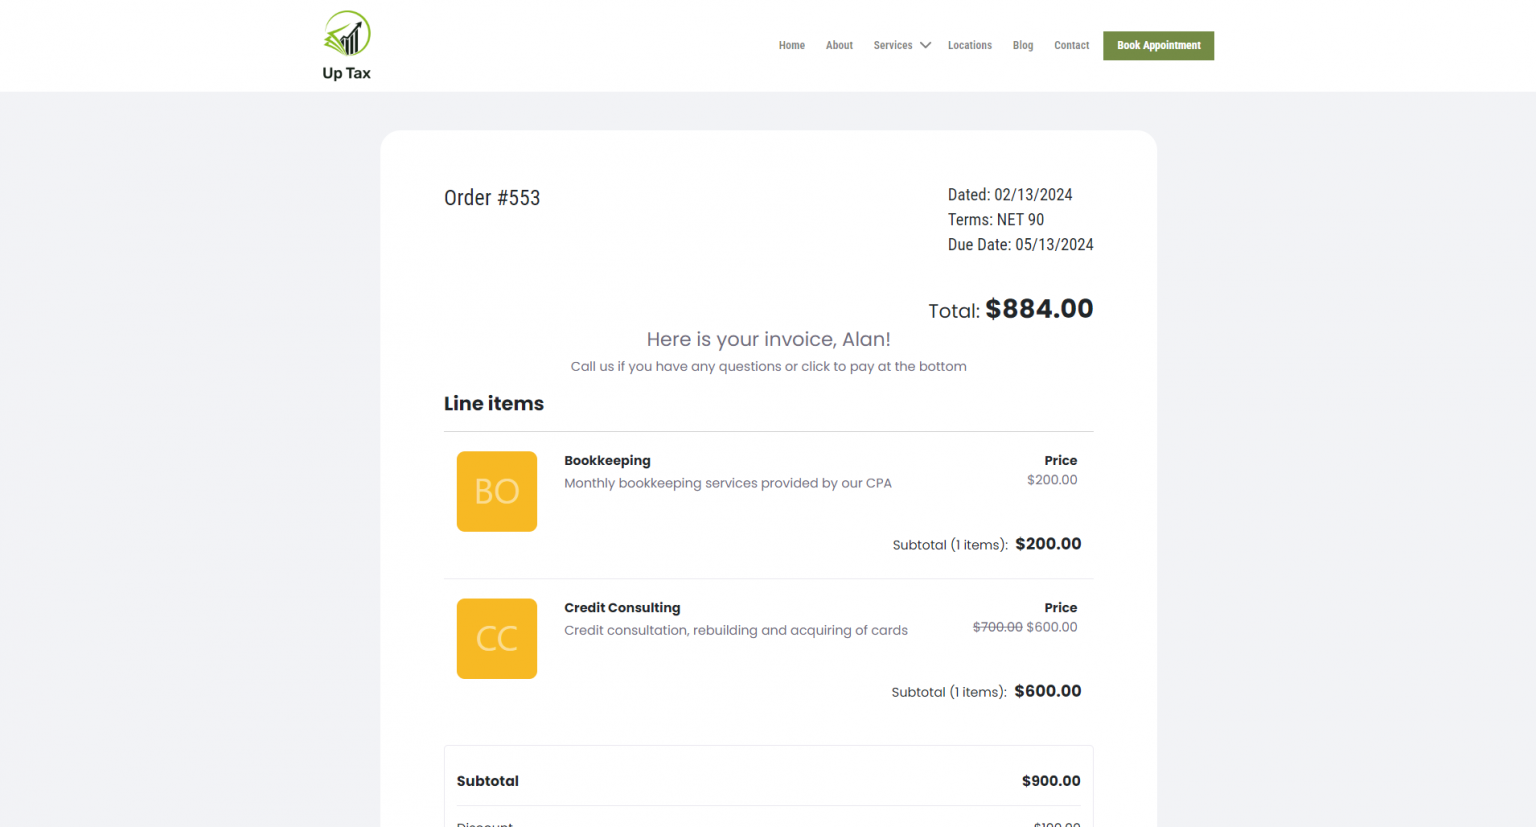The height and width of the screenshot is (827, 1536).
Task: Navigate to Locations page
Action: pos(969,45)
